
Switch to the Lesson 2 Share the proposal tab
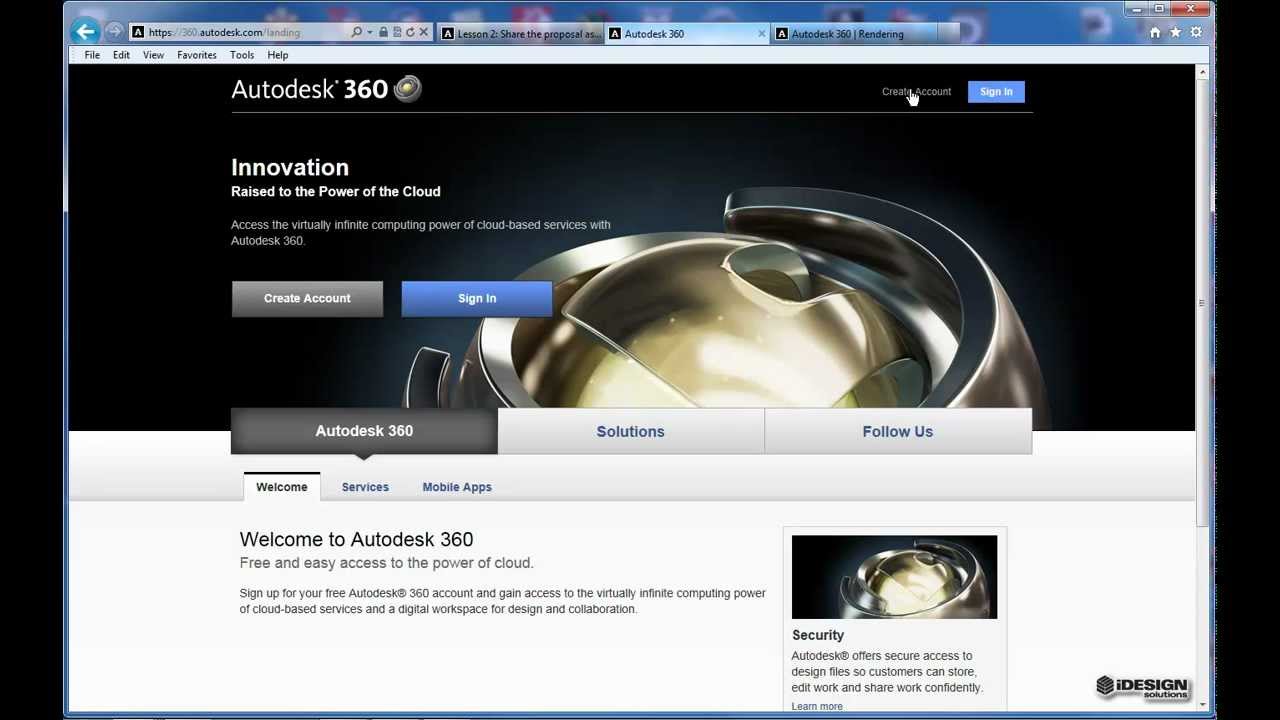(520, 34)
